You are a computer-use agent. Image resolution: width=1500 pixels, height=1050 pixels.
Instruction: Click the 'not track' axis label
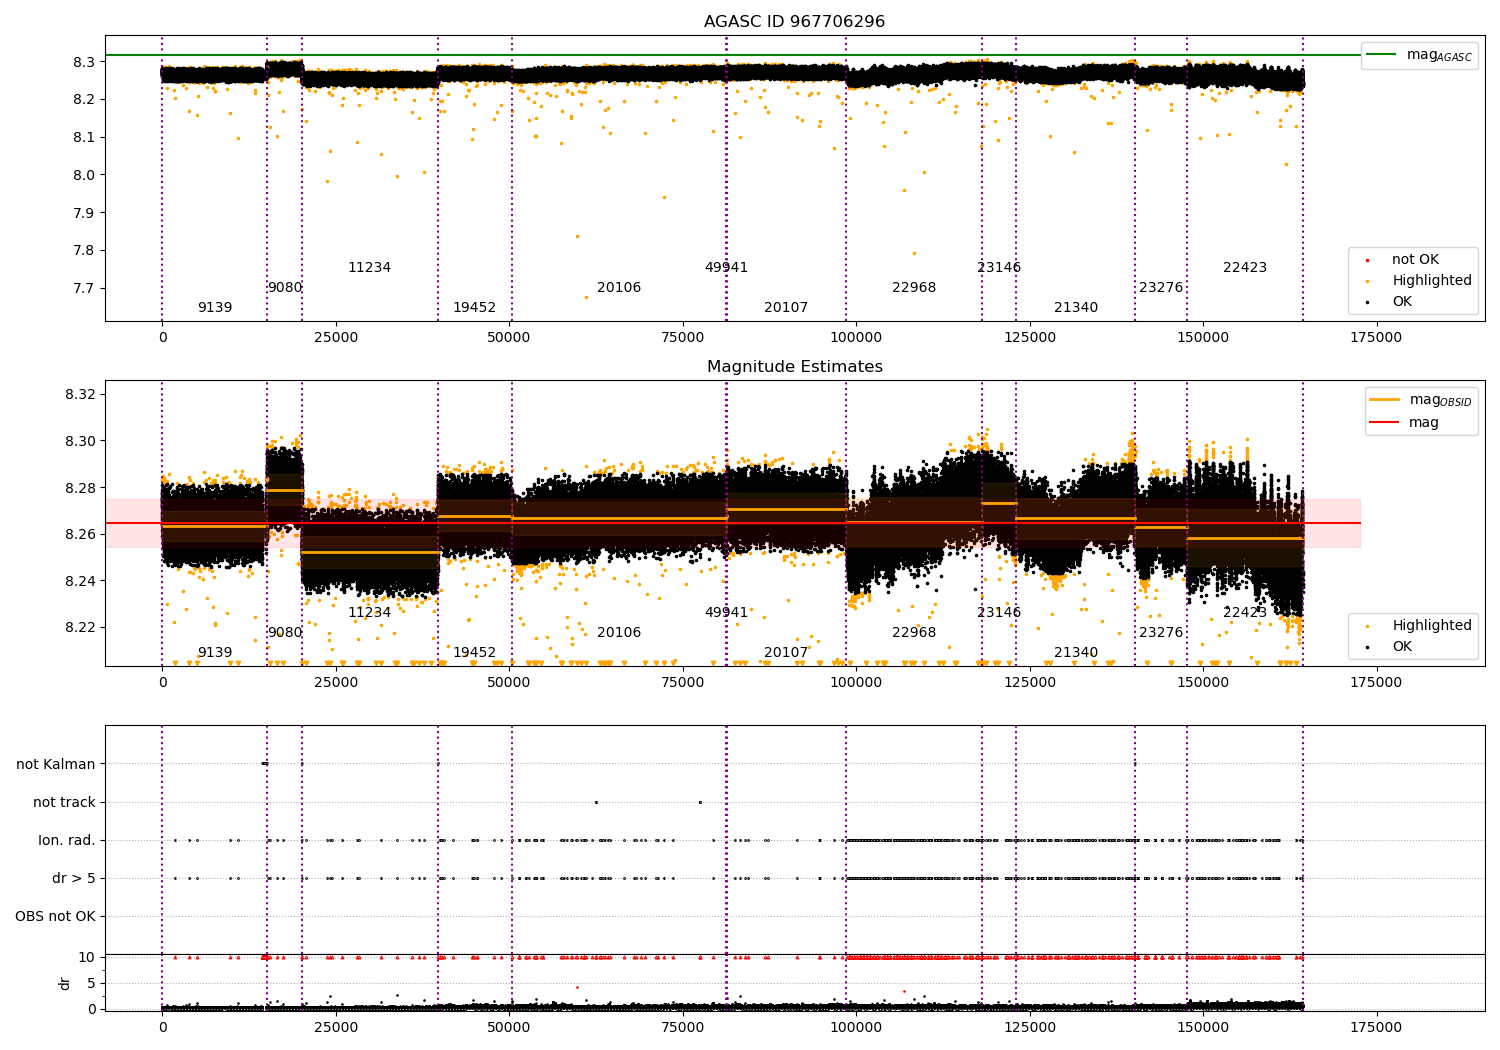point(64,802)
